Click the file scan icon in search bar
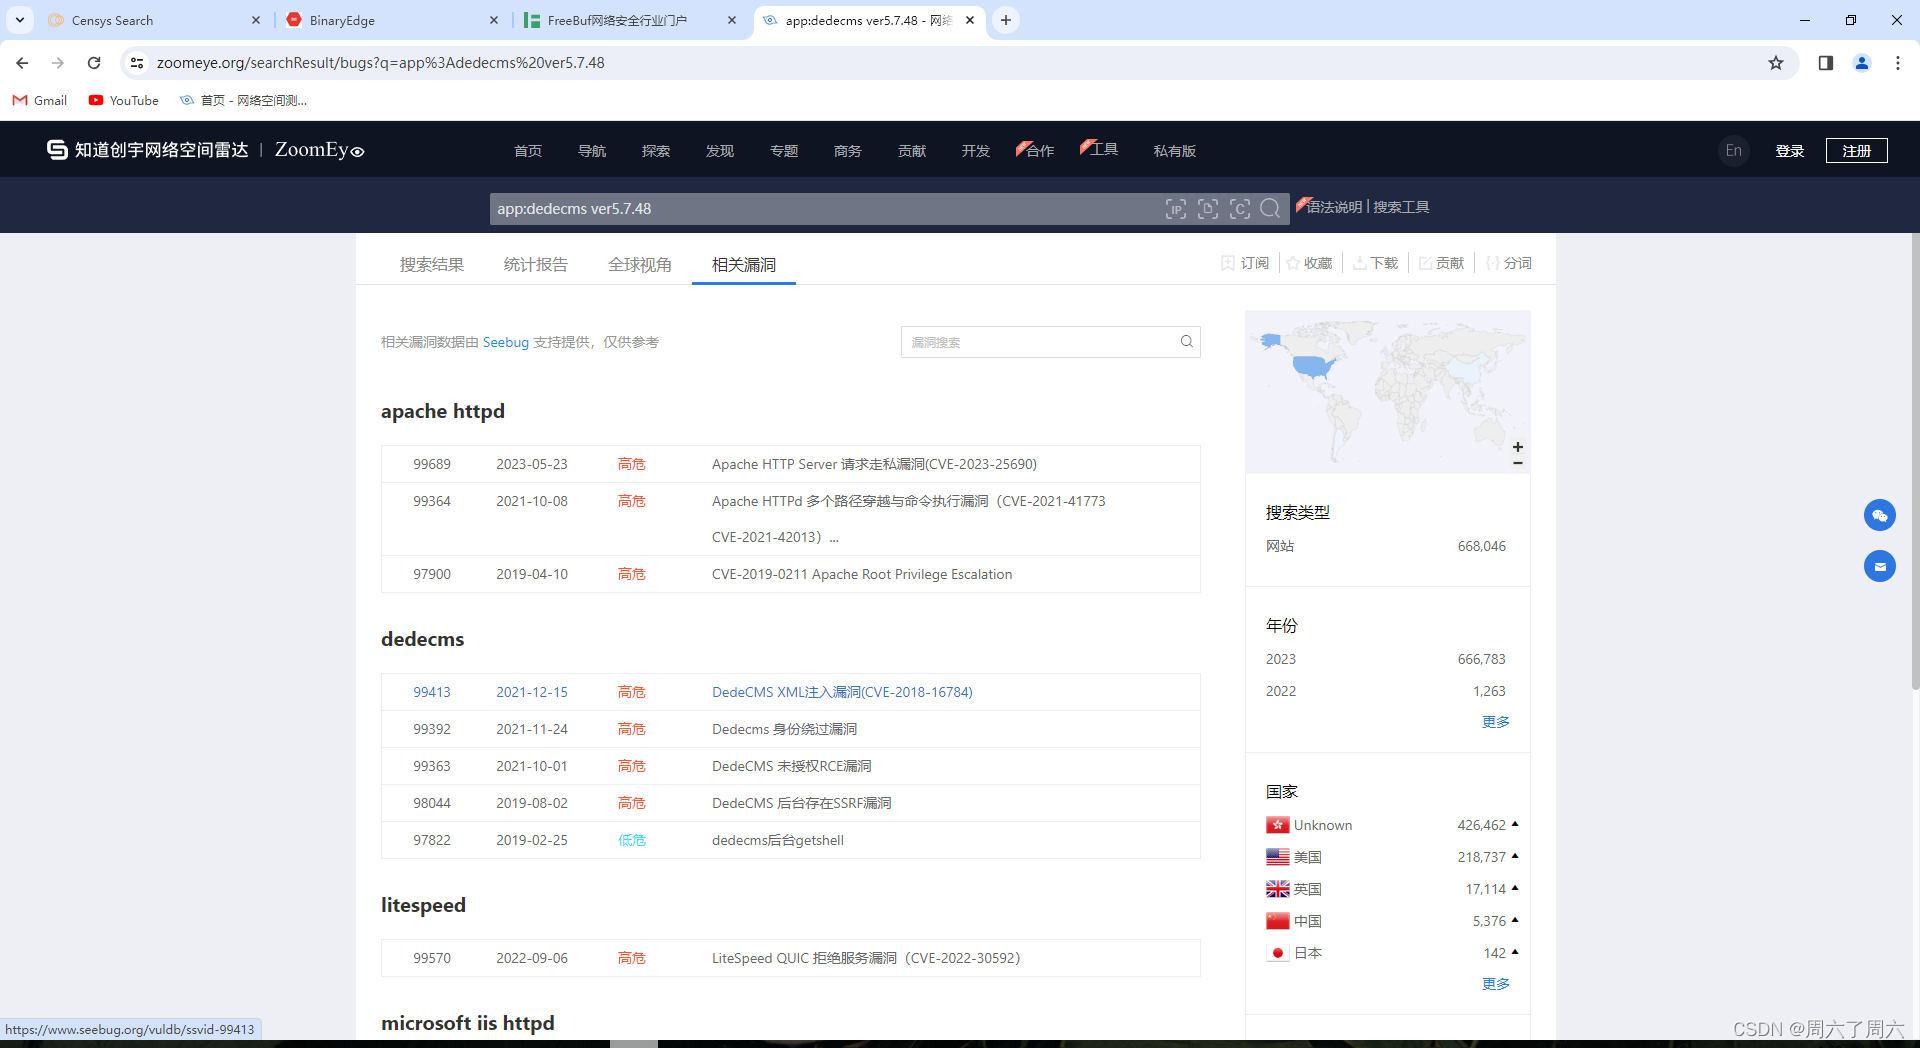Screen dimensions: 1920x1048 [x=1208, y=208]
